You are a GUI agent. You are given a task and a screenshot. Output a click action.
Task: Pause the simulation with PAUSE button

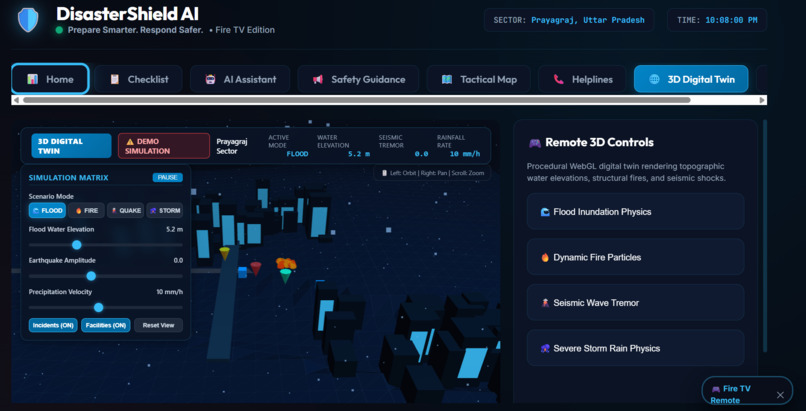tap(168, 177)
